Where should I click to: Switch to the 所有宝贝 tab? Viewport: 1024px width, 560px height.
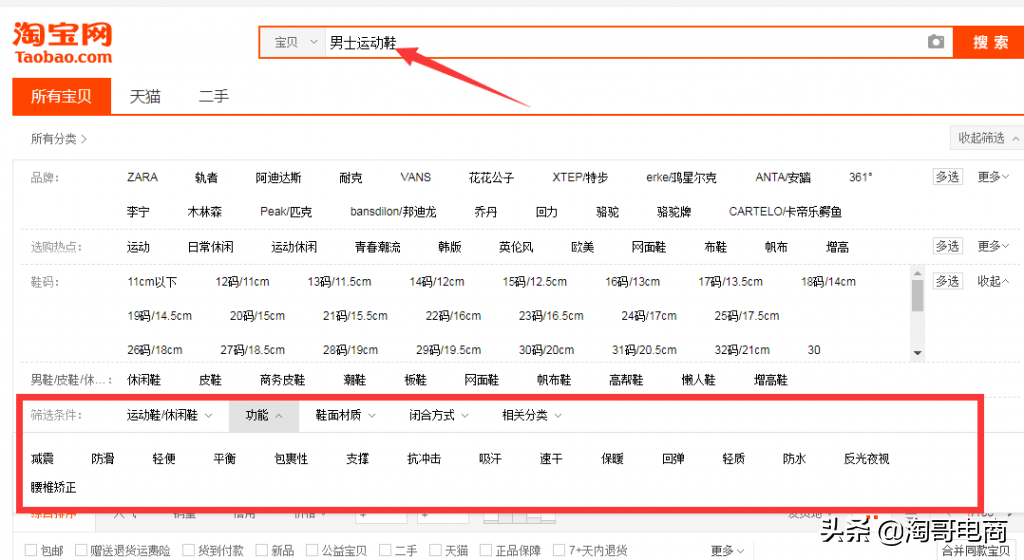click(61, 96)
